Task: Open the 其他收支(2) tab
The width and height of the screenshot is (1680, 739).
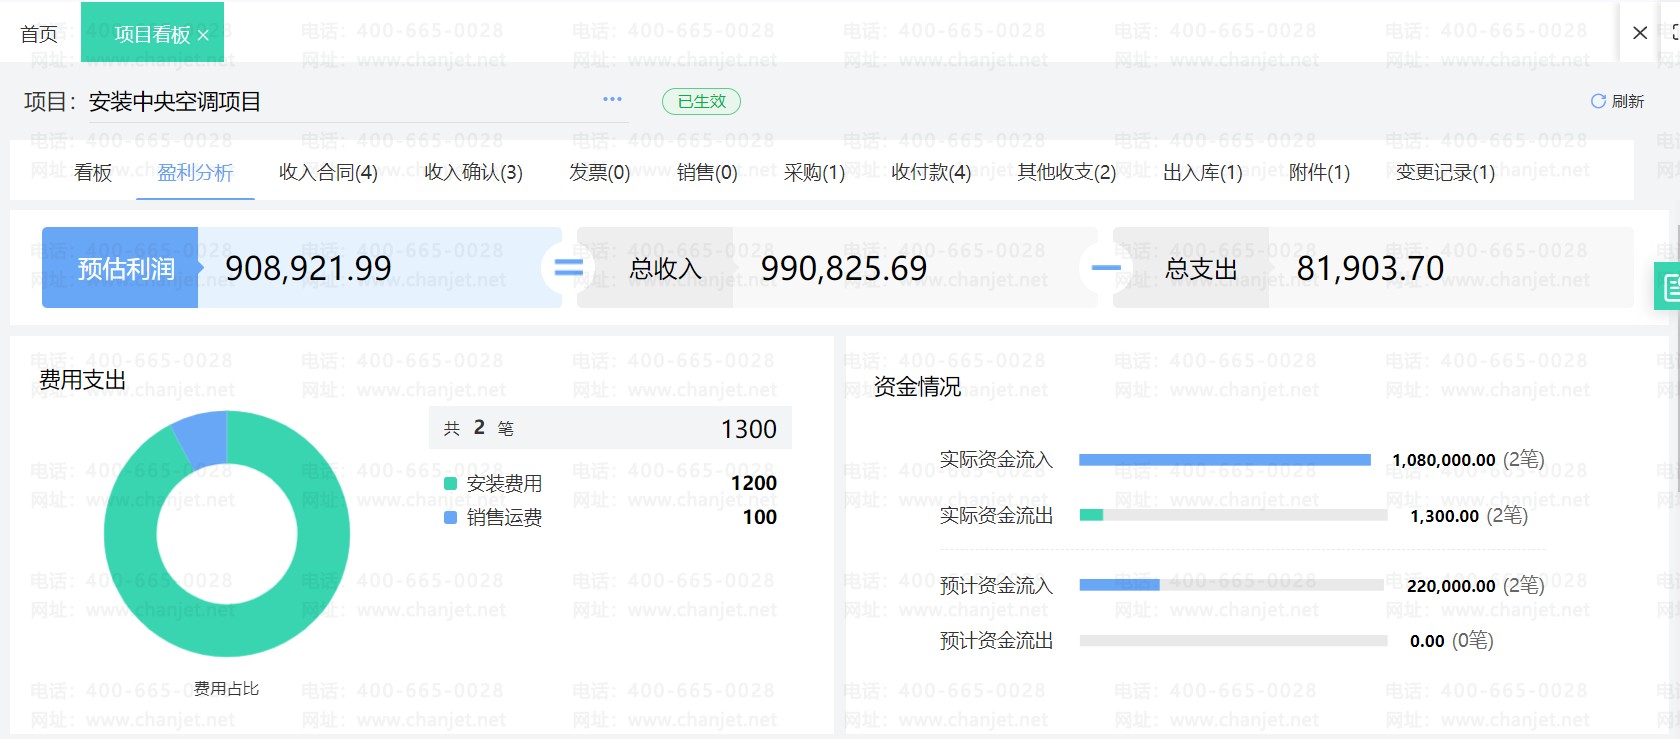Action: point(1066,173)
